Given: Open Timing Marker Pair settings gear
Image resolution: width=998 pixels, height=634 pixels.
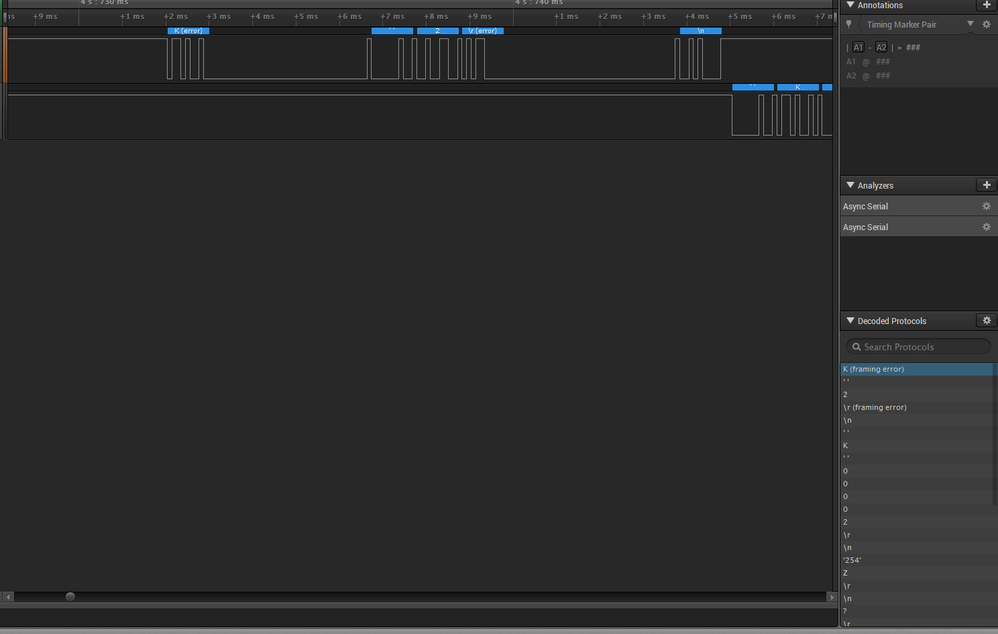Looking at the screenshot, I should pos(986,24).
